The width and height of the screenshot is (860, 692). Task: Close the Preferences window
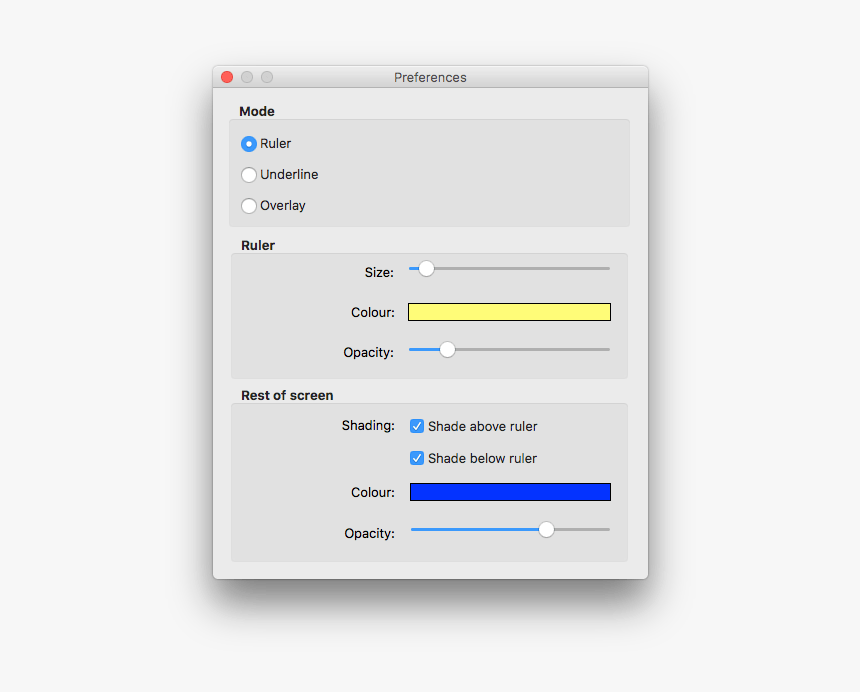227,76
